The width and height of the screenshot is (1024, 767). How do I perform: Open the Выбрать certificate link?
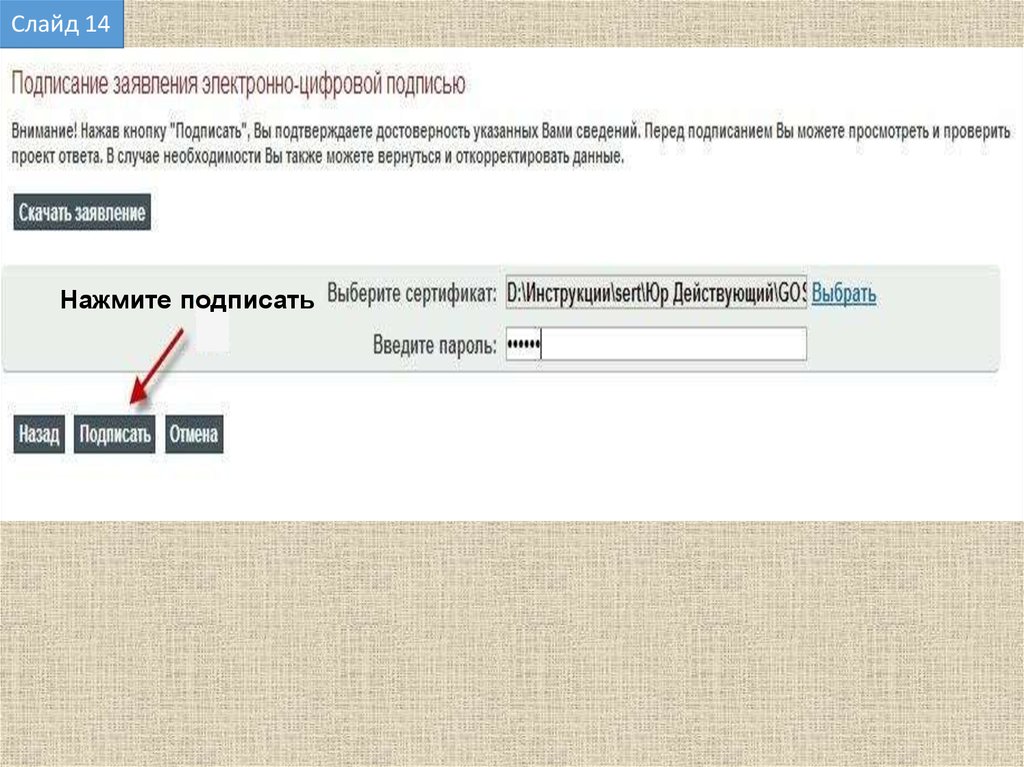pos(844,293)
